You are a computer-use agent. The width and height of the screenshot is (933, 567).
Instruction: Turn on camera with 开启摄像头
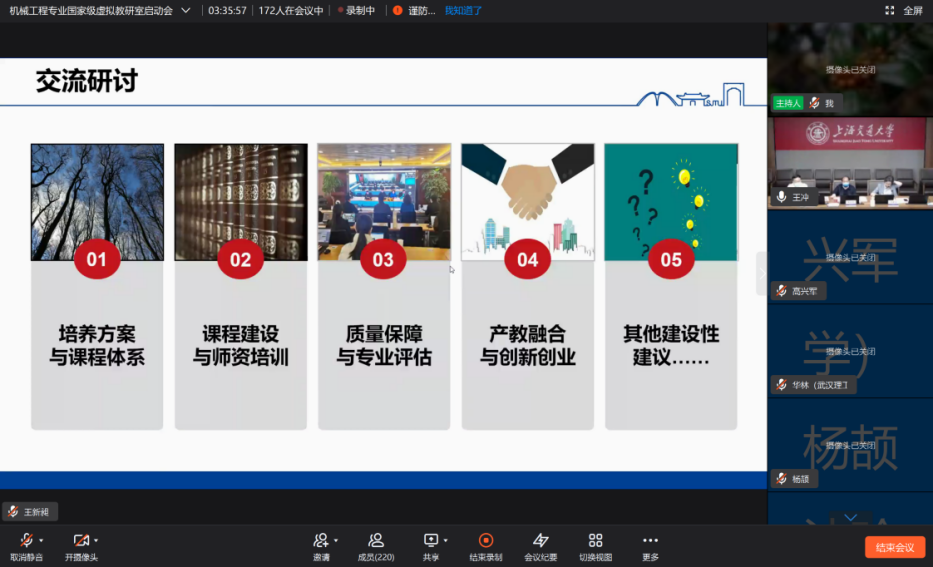click(81, 541)
